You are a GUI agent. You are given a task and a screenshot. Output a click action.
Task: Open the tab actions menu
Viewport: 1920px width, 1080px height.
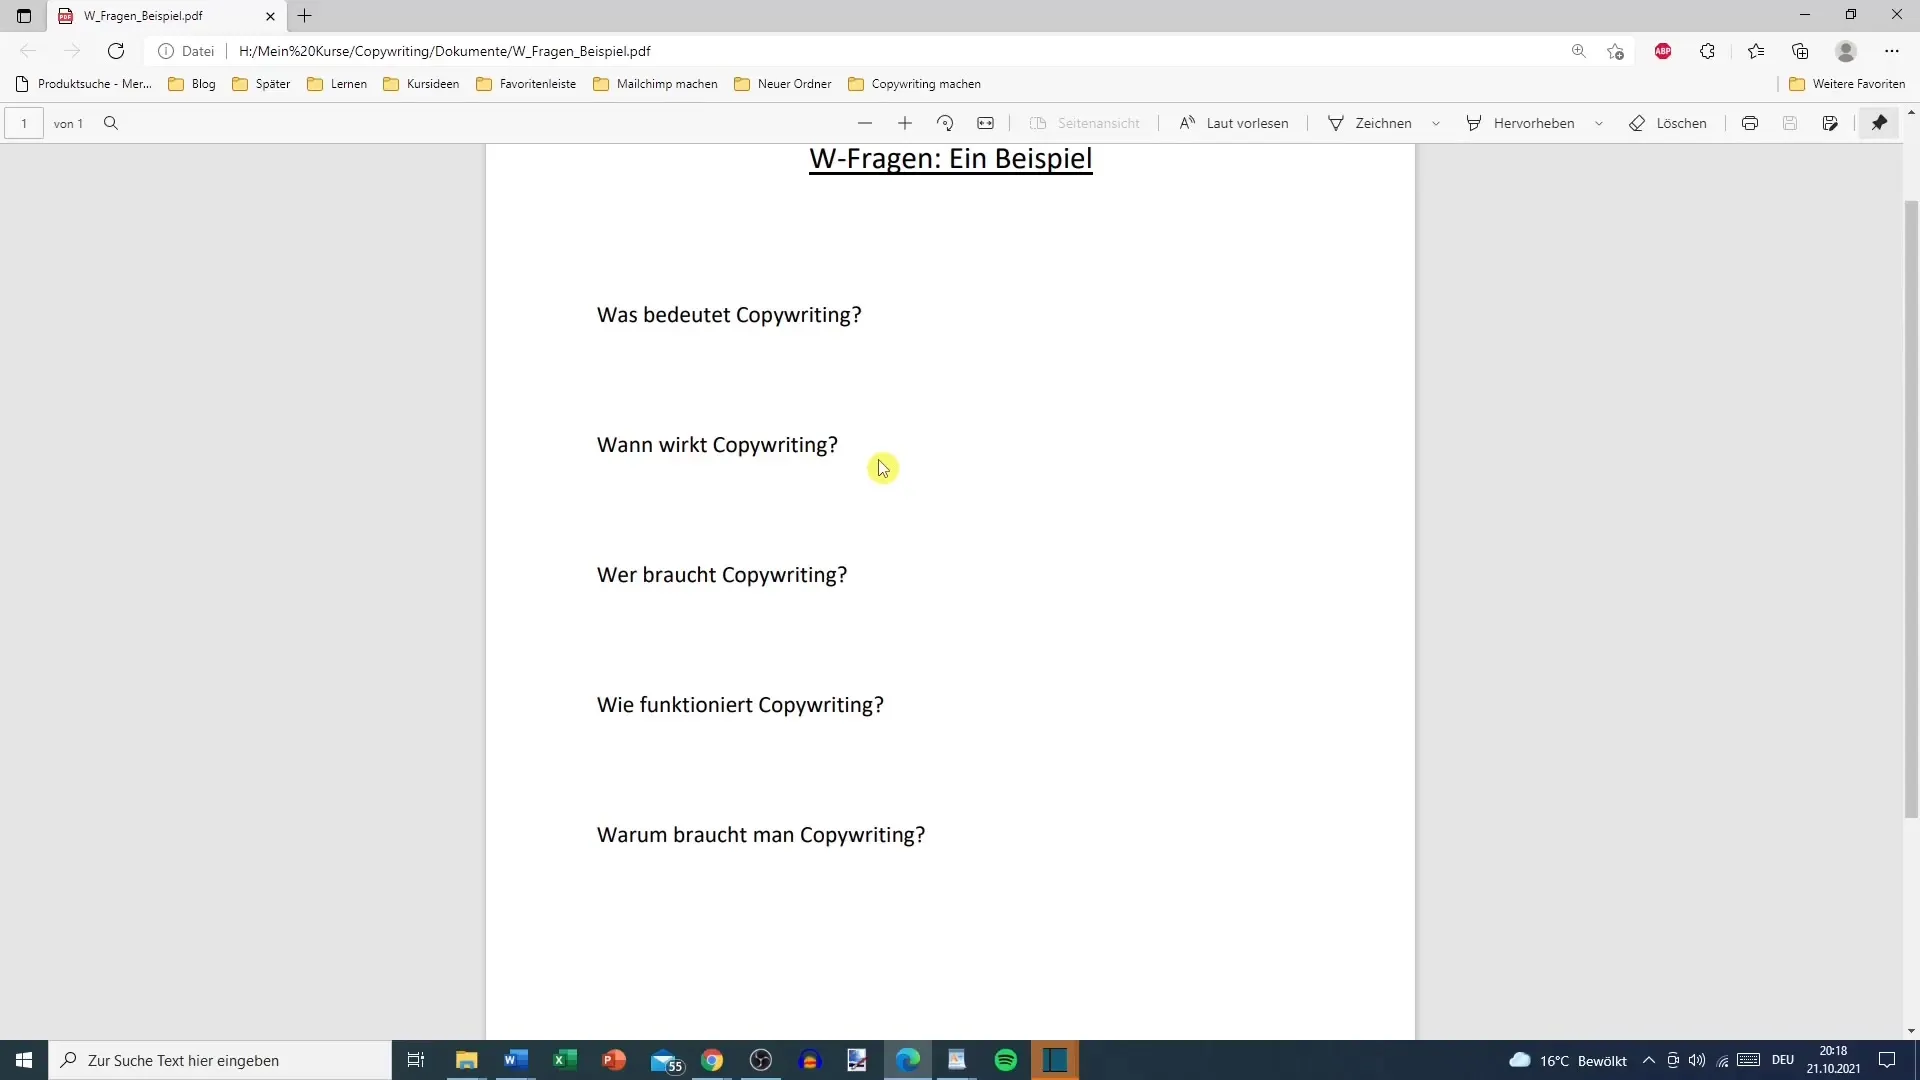tap(24, 16)
